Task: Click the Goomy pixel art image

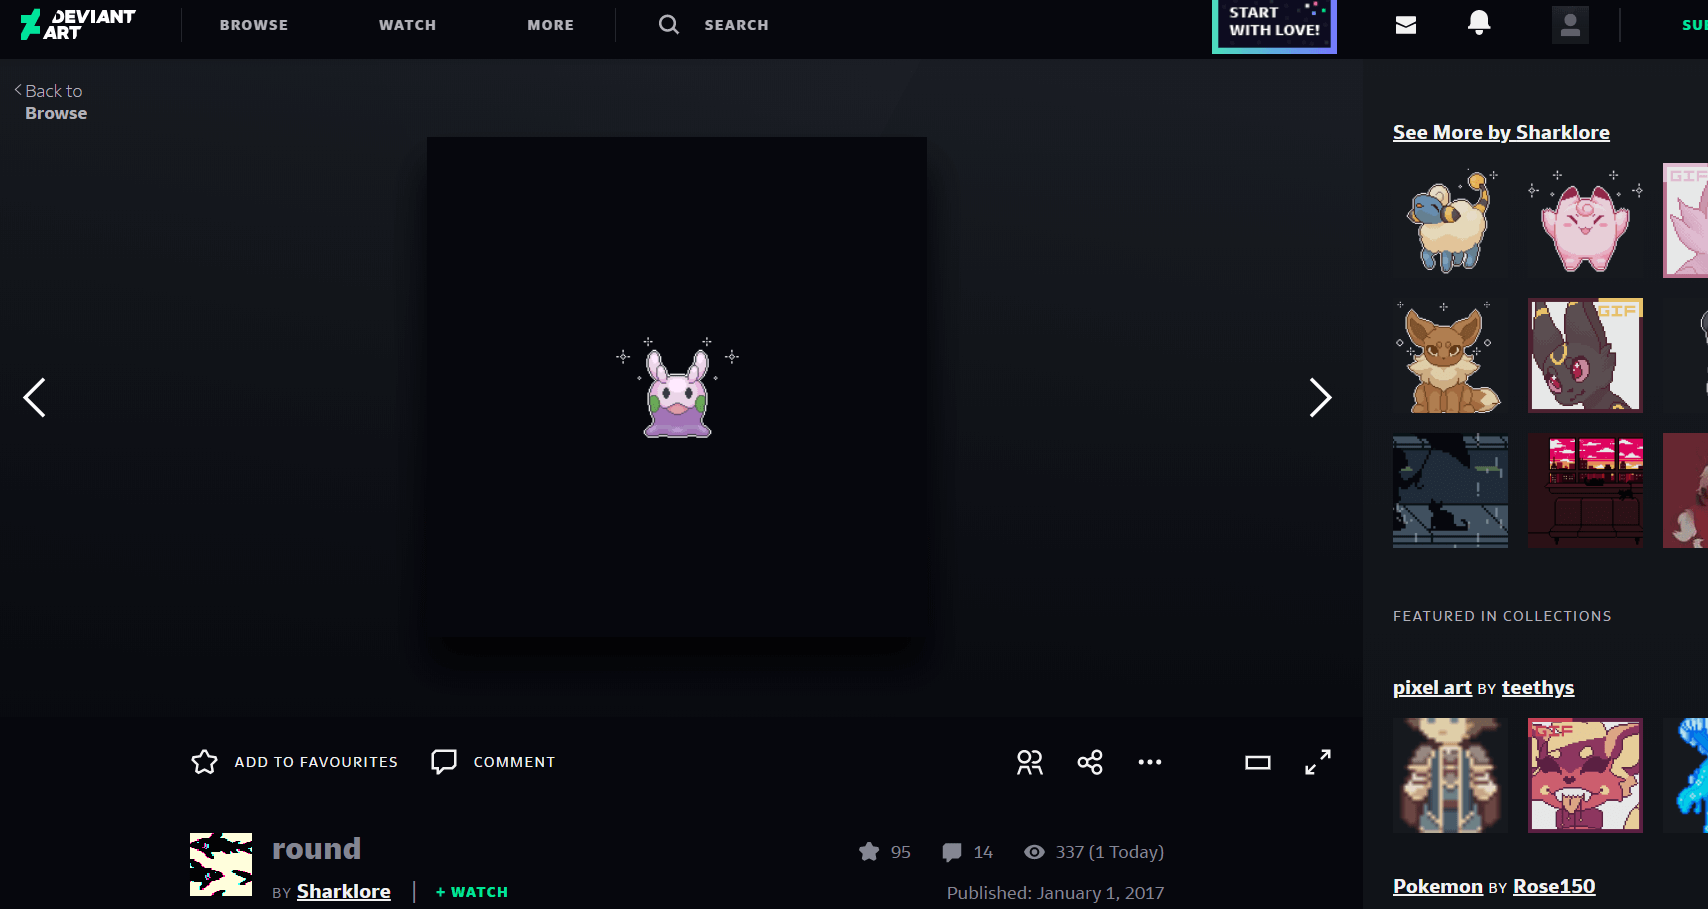Action: (677, 387)
